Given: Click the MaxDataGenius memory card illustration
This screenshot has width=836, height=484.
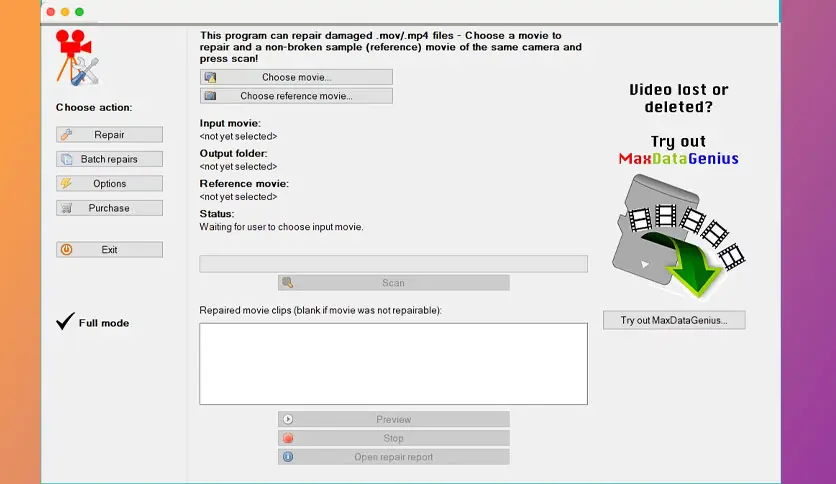Looking at the screenshot, I should coord(678,236).
